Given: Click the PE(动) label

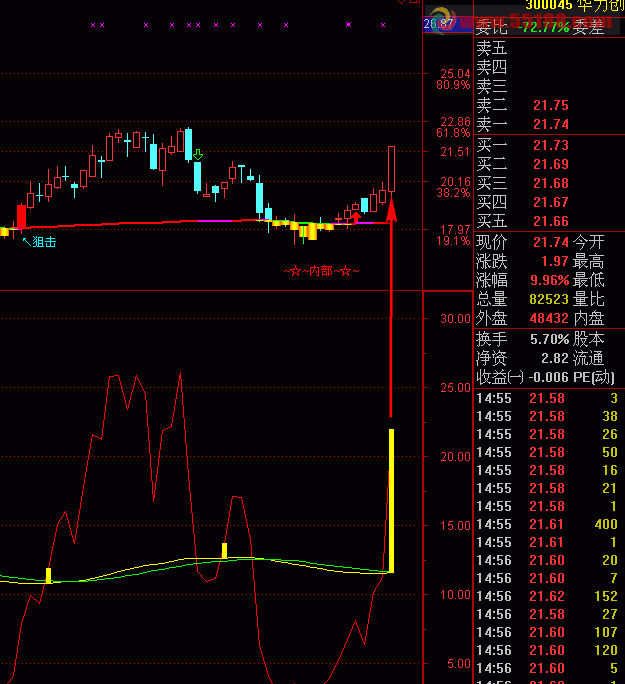Looking at the screenshot, I should (x=594, y=377).
